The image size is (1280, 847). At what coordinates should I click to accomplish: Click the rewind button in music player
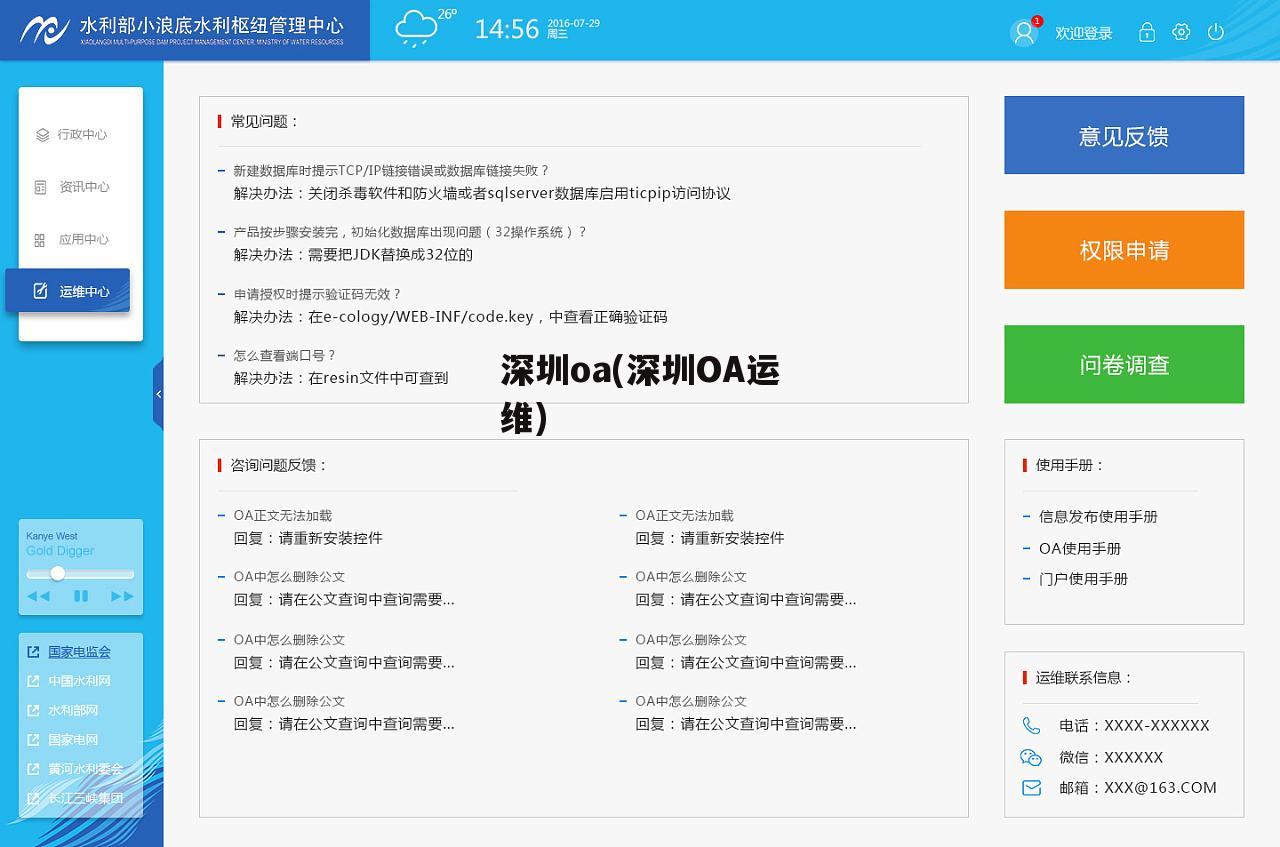pyautogui.click(x=38, y=596)
